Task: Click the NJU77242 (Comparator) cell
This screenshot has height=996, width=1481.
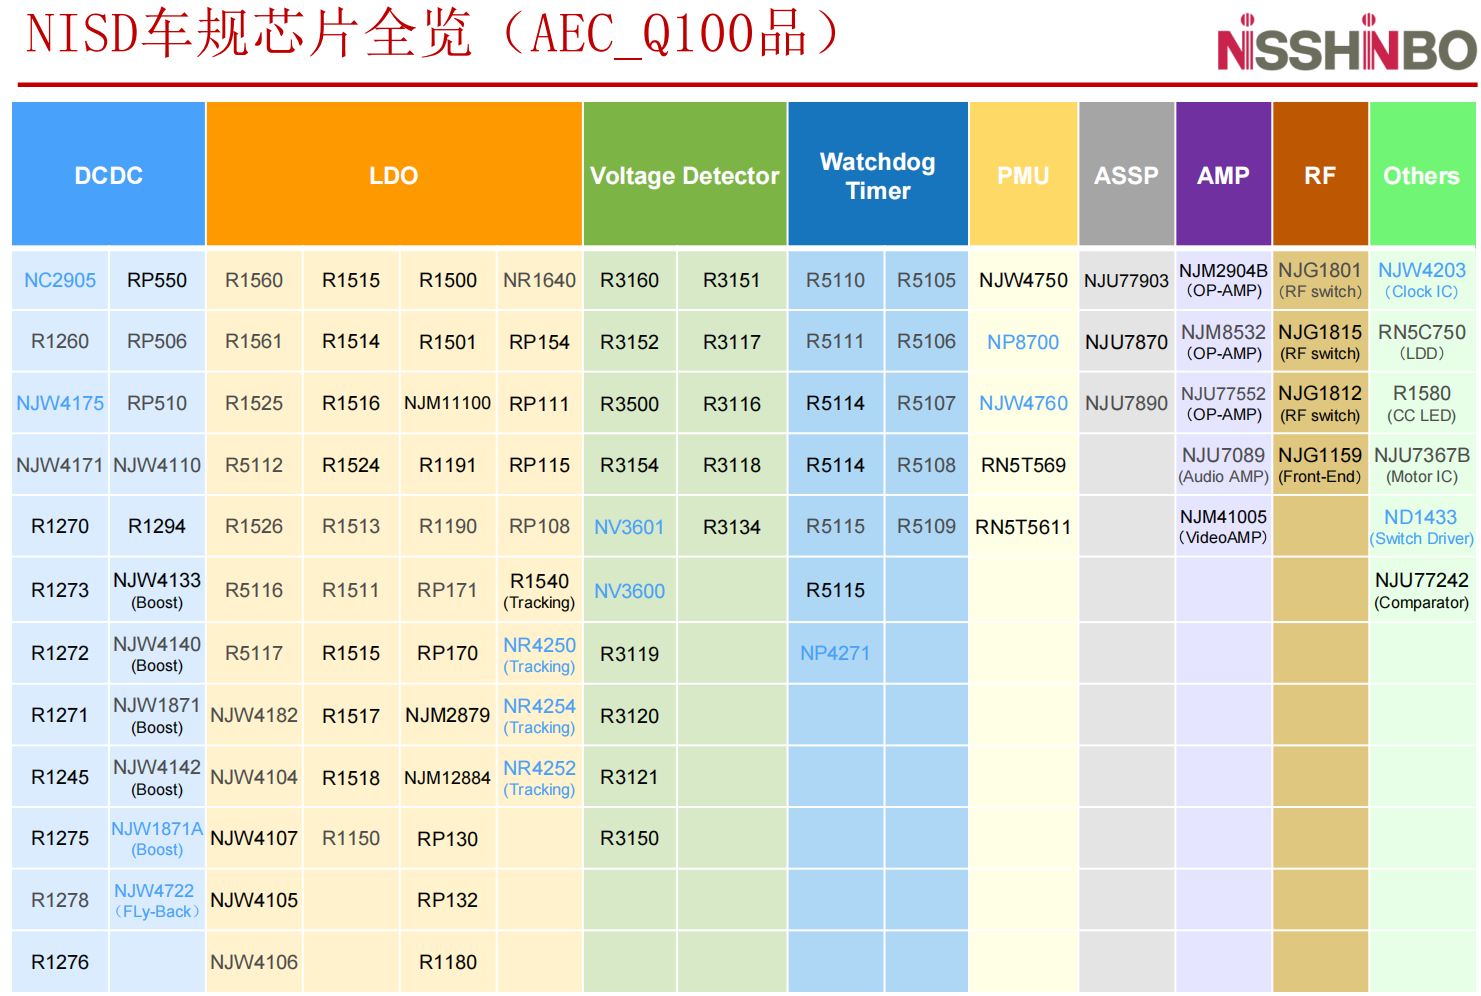Action: tap(1422, 590)
